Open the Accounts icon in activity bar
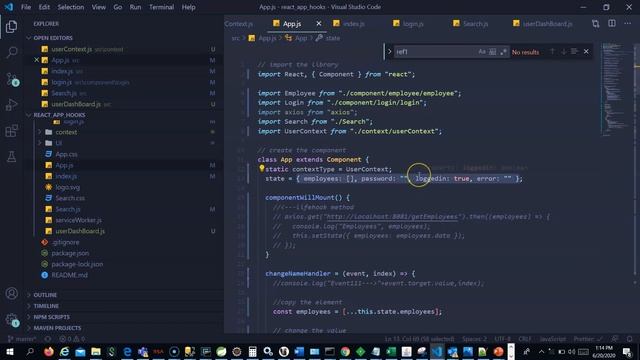Screen dimensions: 640x360 tap(11, 293)
